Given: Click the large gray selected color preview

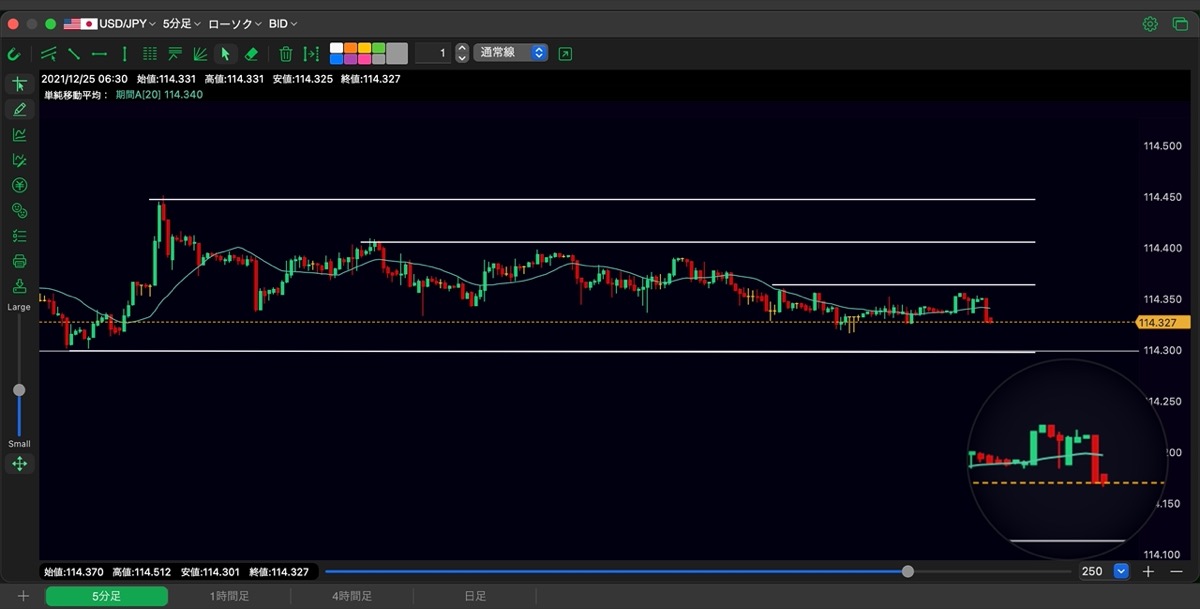Looking at the screenshot, I should 397,53.
